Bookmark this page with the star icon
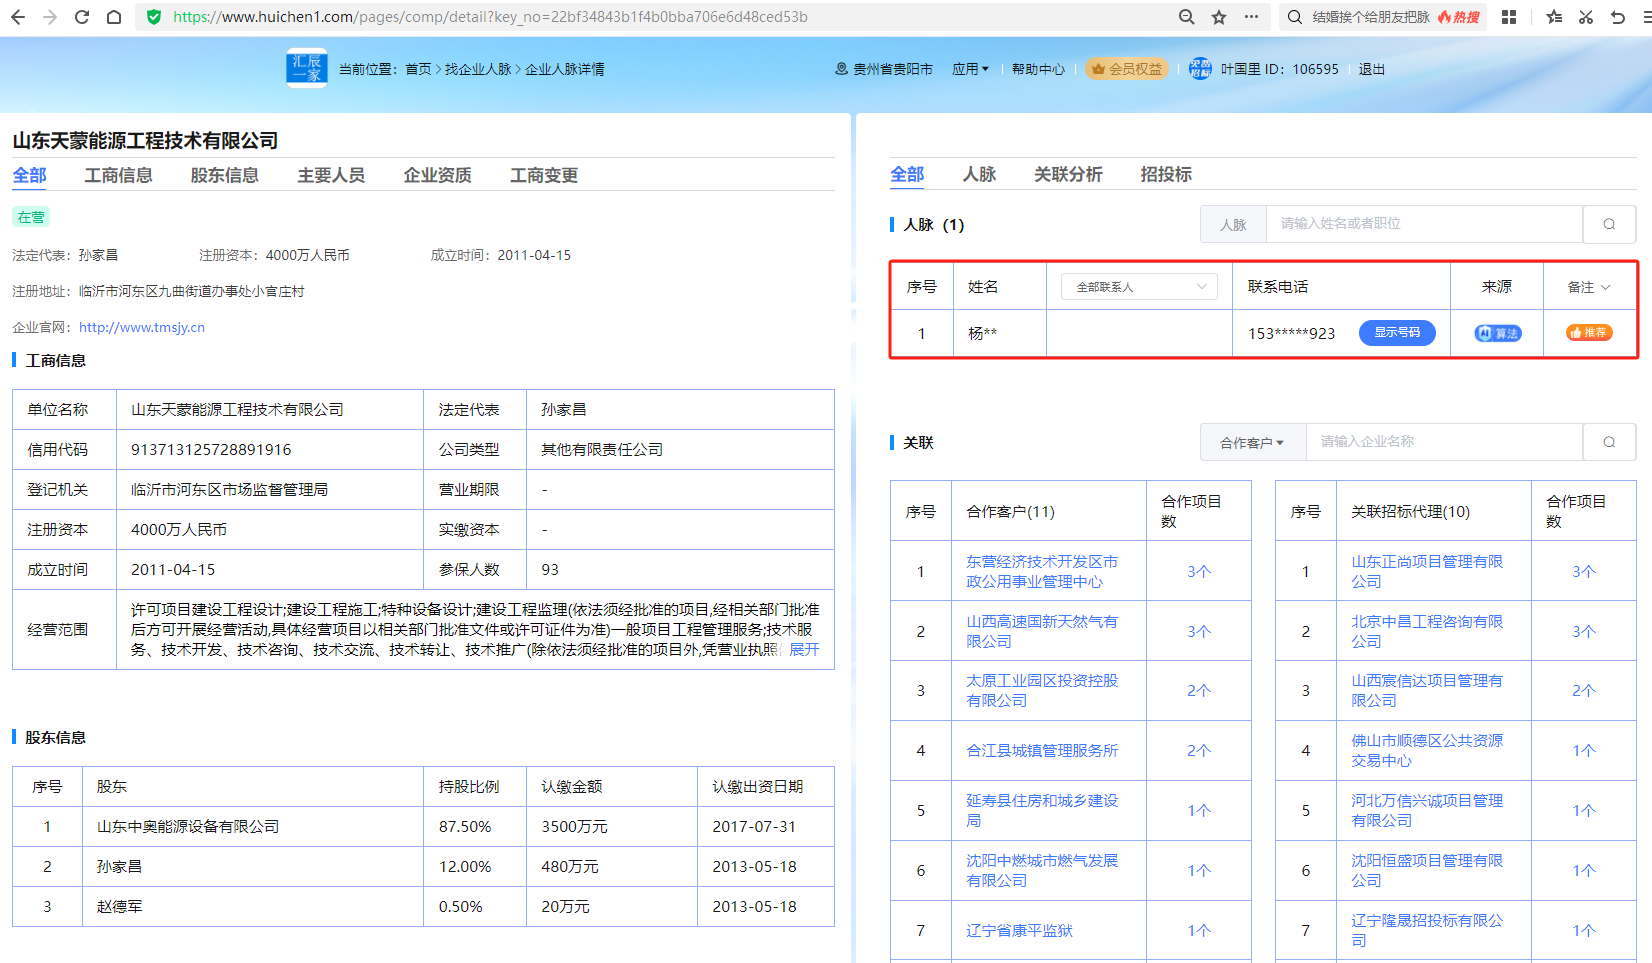Screen dimensions: 1652x963 (1219, 17)
